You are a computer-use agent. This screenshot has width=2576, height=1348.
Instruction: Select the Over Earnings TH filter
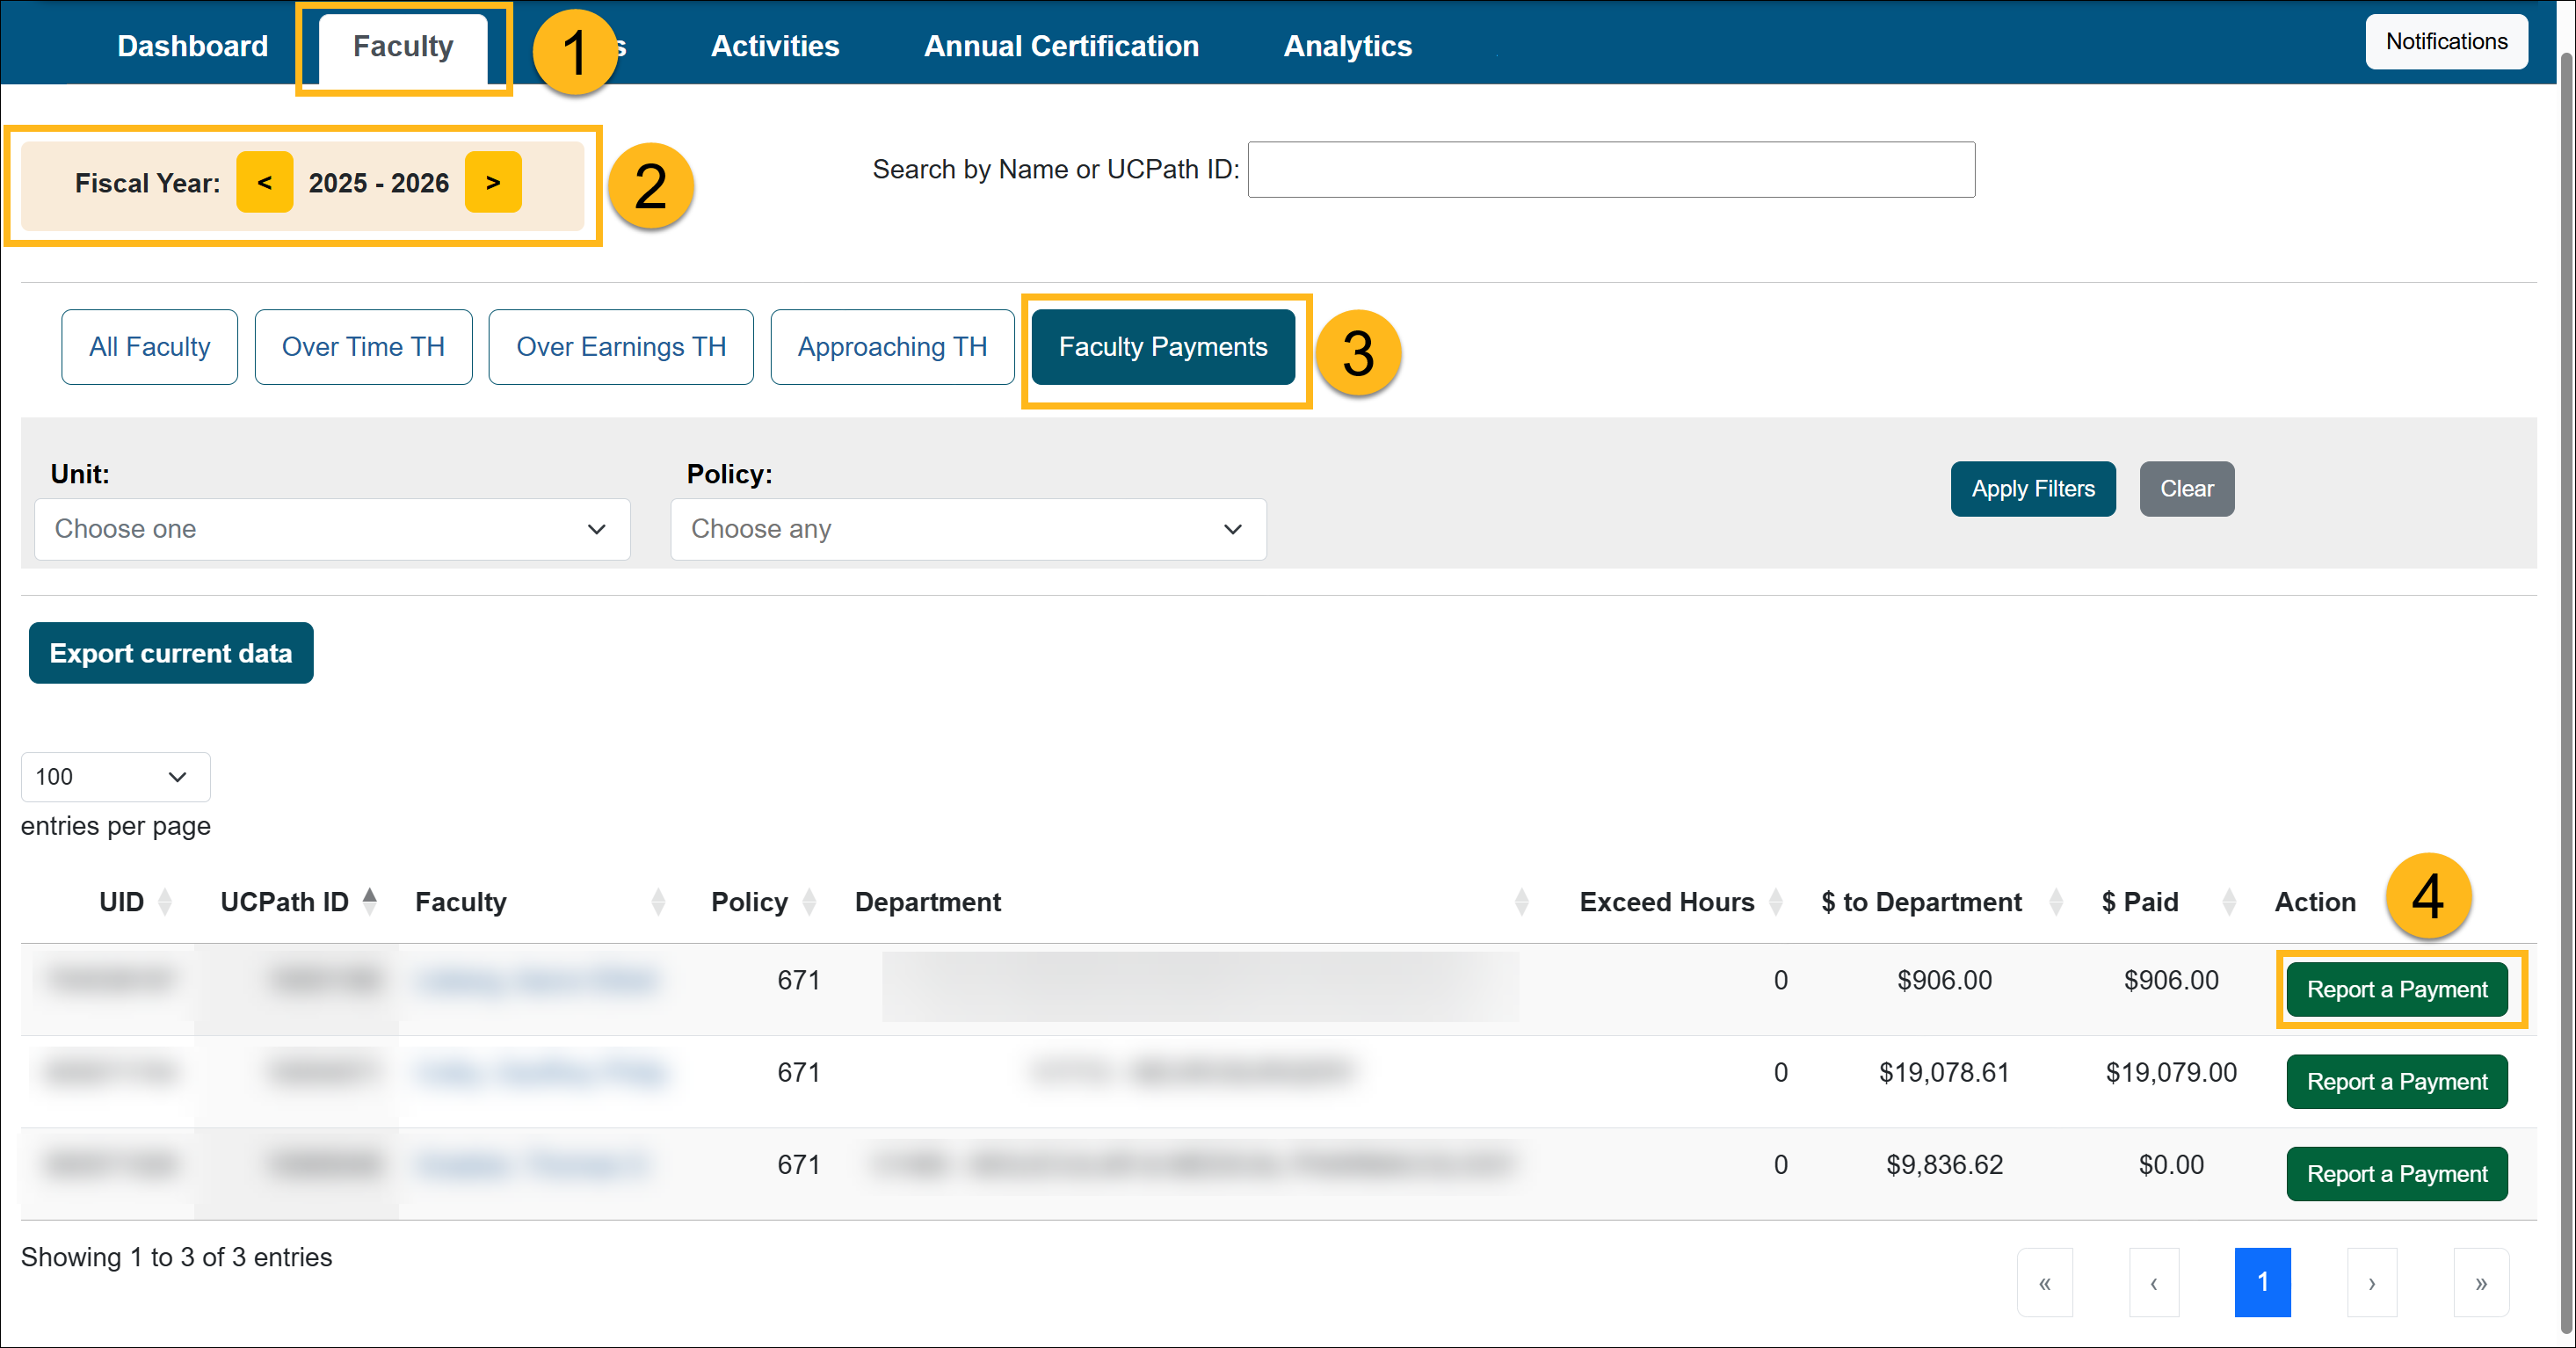point(621,347)
